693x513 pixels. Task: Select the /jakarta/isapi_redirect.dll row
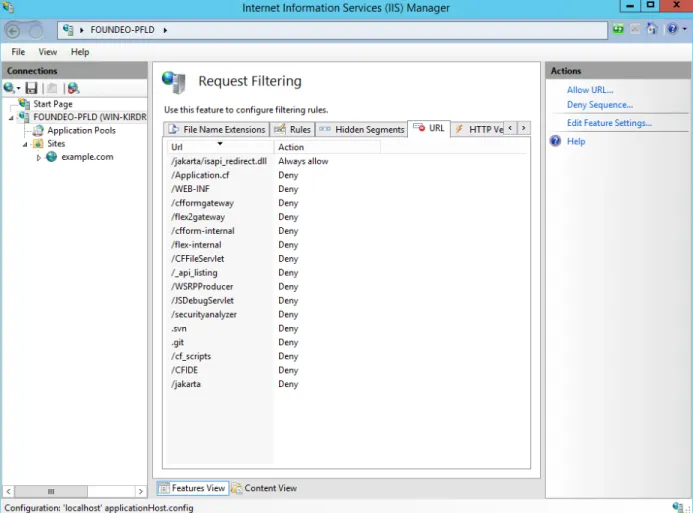pos(346,161)
